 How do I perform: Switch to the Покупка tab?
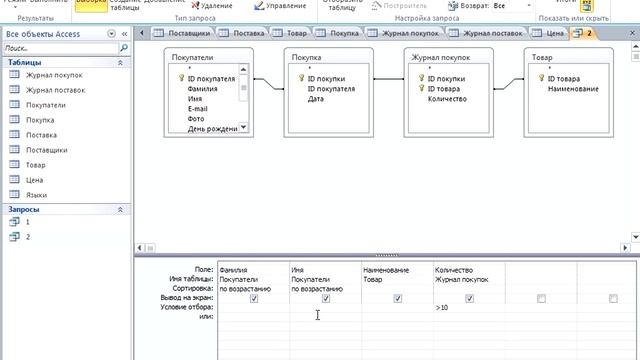338,33
